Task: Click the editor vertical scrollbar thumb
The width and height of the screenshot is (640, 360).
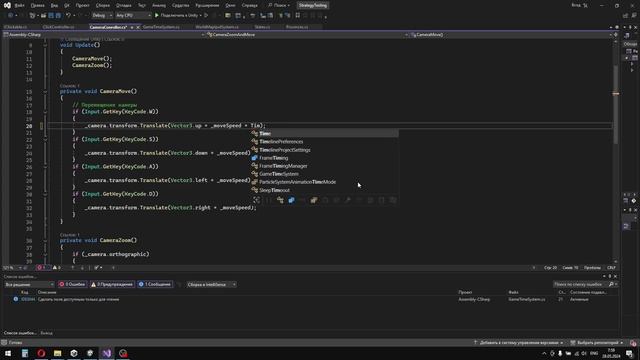Action: tap(616, 104)
